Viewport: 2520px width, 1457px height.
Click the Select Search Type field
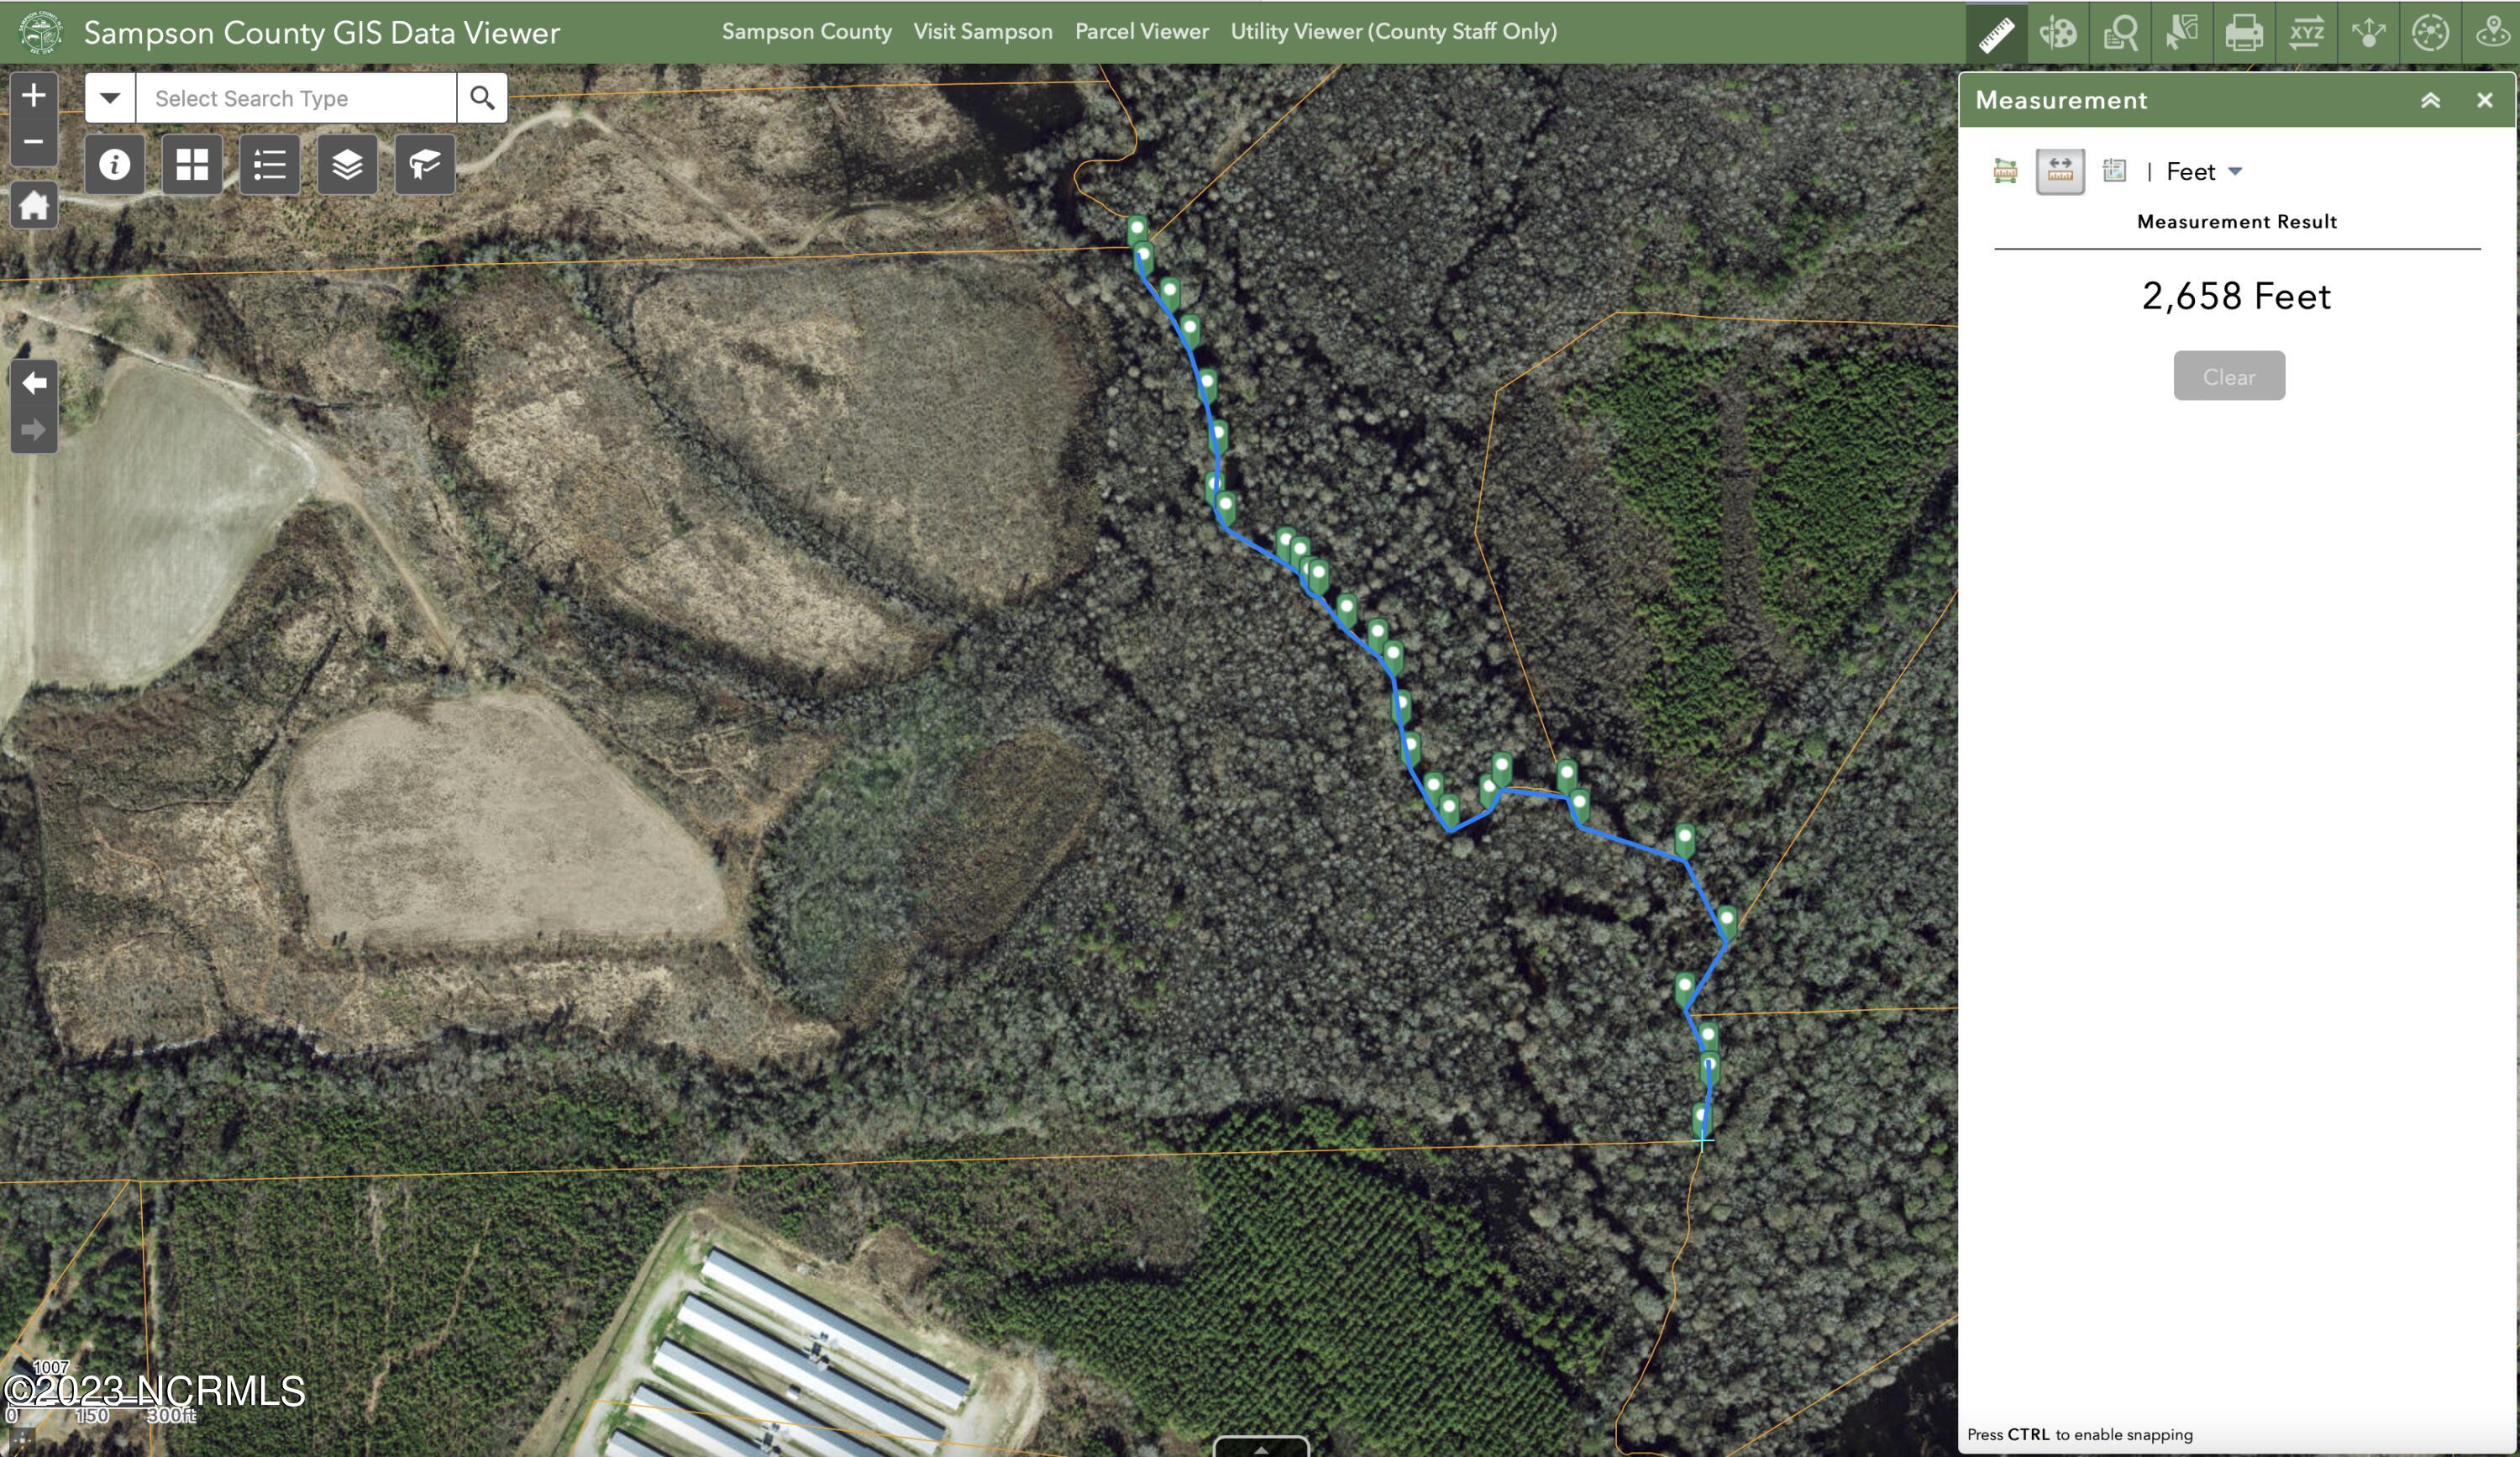point(296,98)
